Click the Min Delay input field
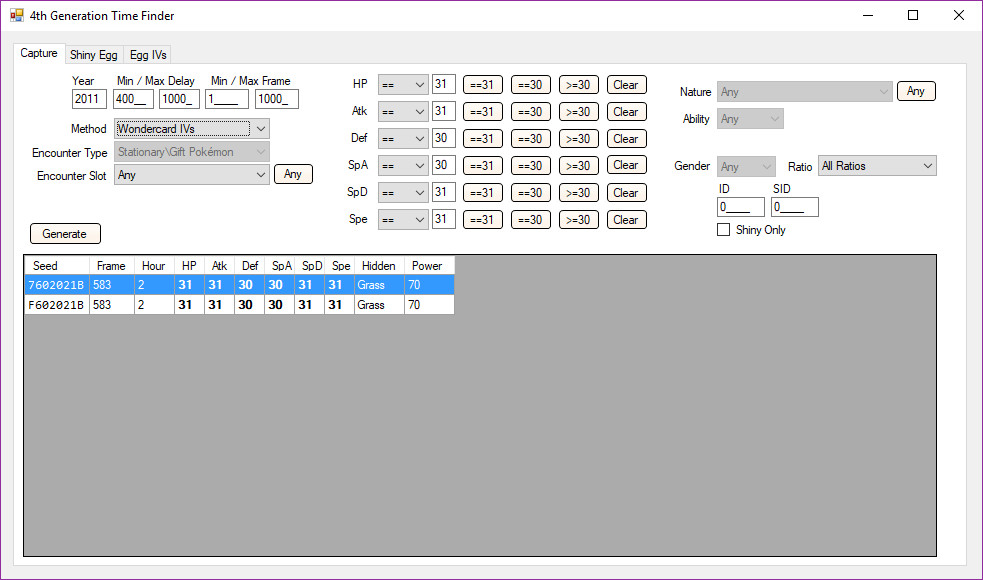The image size is (983, 580). (133, 99)
